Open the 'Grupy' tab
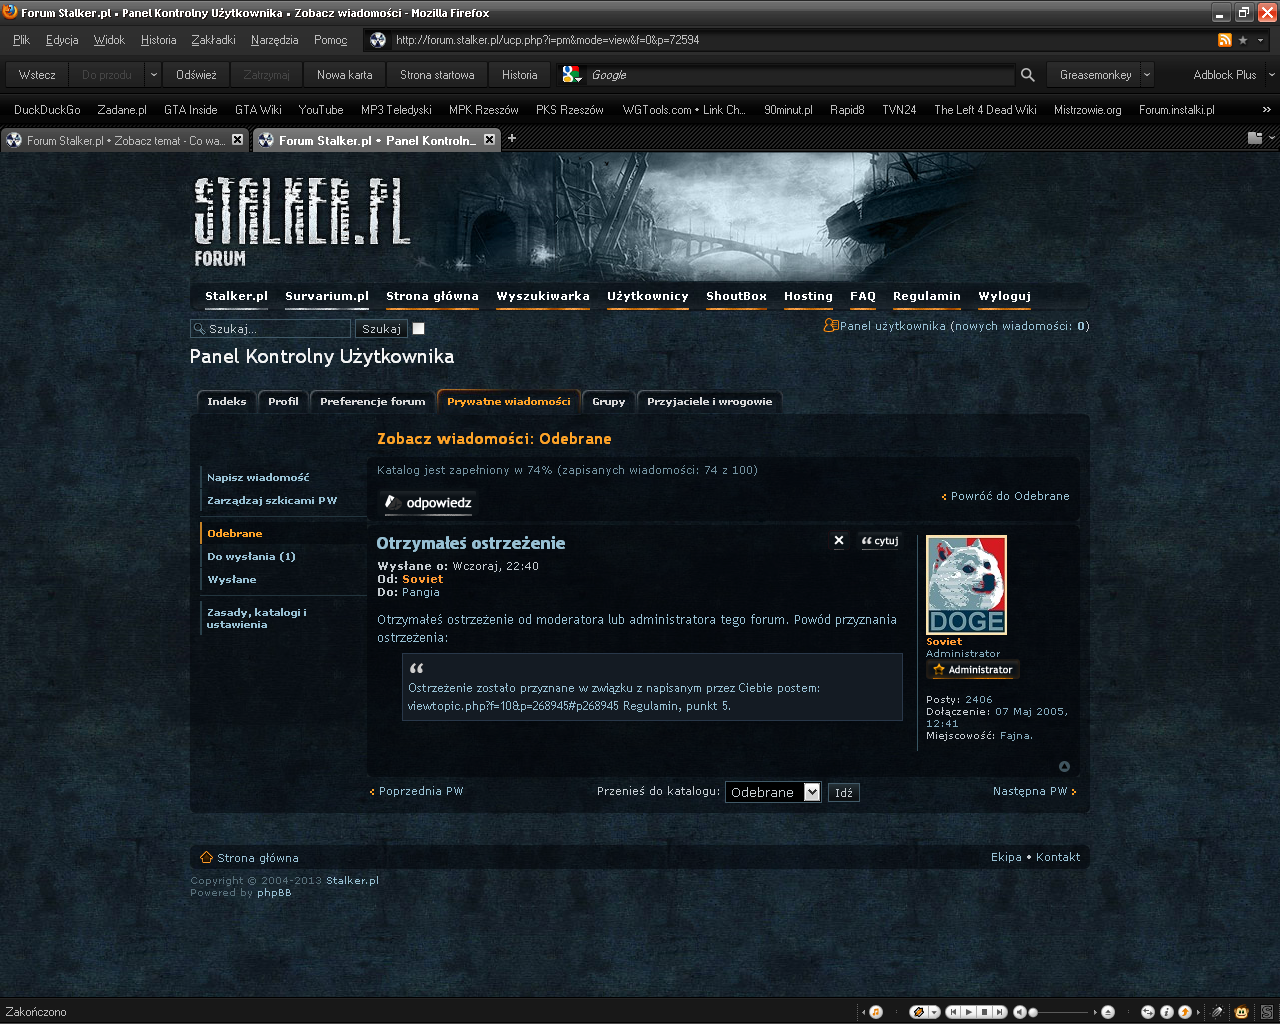The height and width of the screenshot is (1024, 1280). (608, 401)
